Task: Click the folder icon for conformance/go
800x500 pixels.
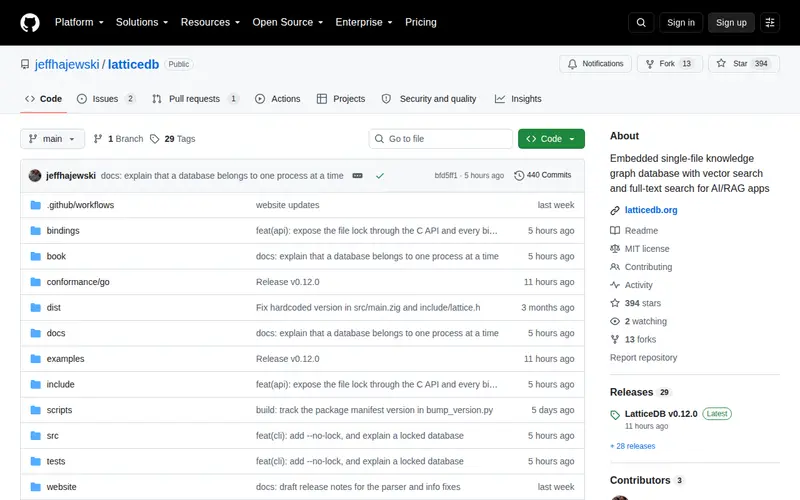Action: click(x=35, y=282)
